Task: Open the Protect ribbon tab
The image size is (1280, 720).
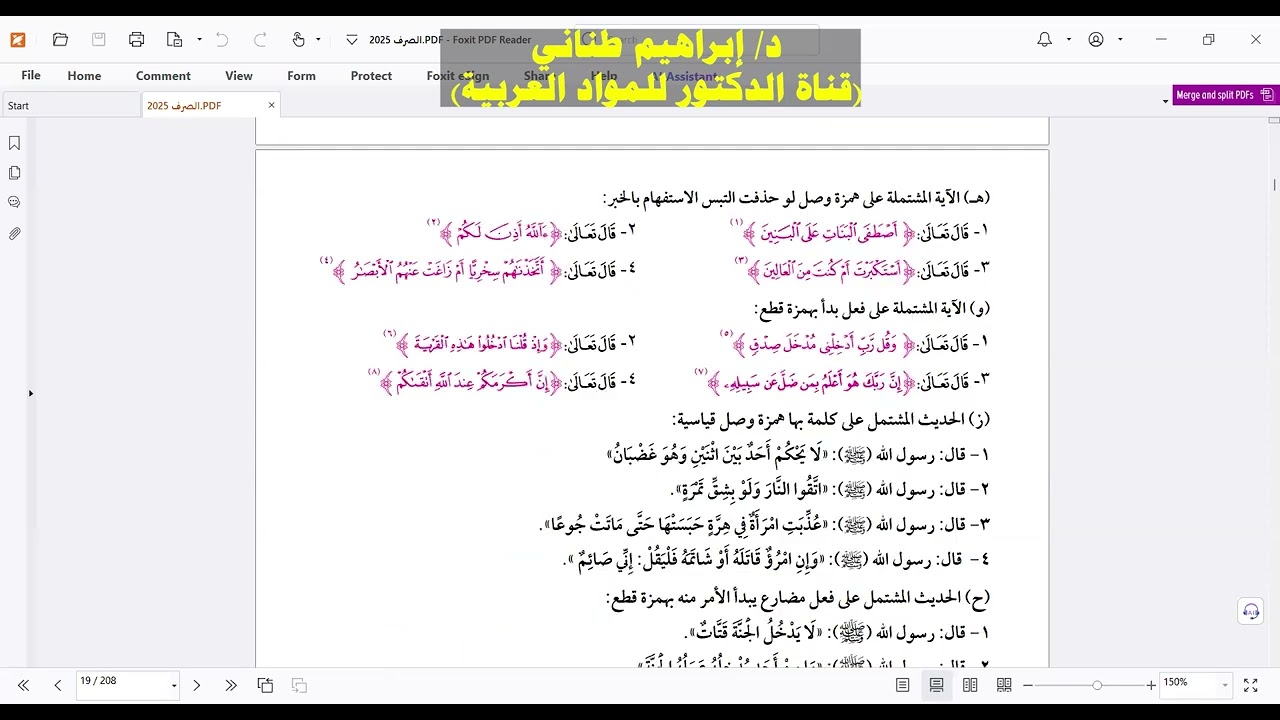Action: [x=371, y=76]
